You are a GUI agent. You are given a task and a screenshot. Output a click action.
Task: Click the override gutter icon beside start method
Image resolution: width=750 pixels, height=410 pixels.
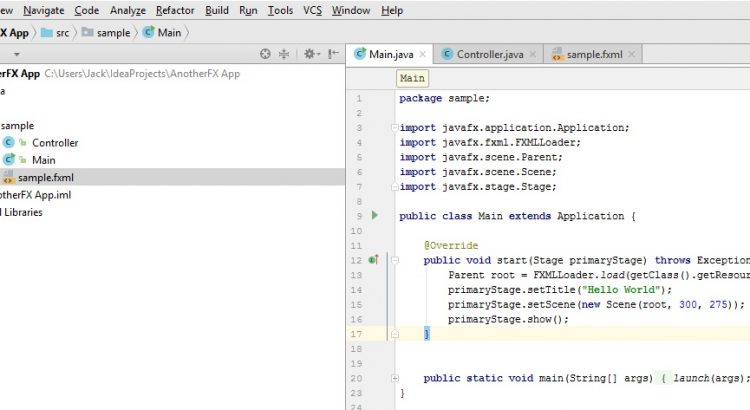pyautogui.click(x=373, y=260)
